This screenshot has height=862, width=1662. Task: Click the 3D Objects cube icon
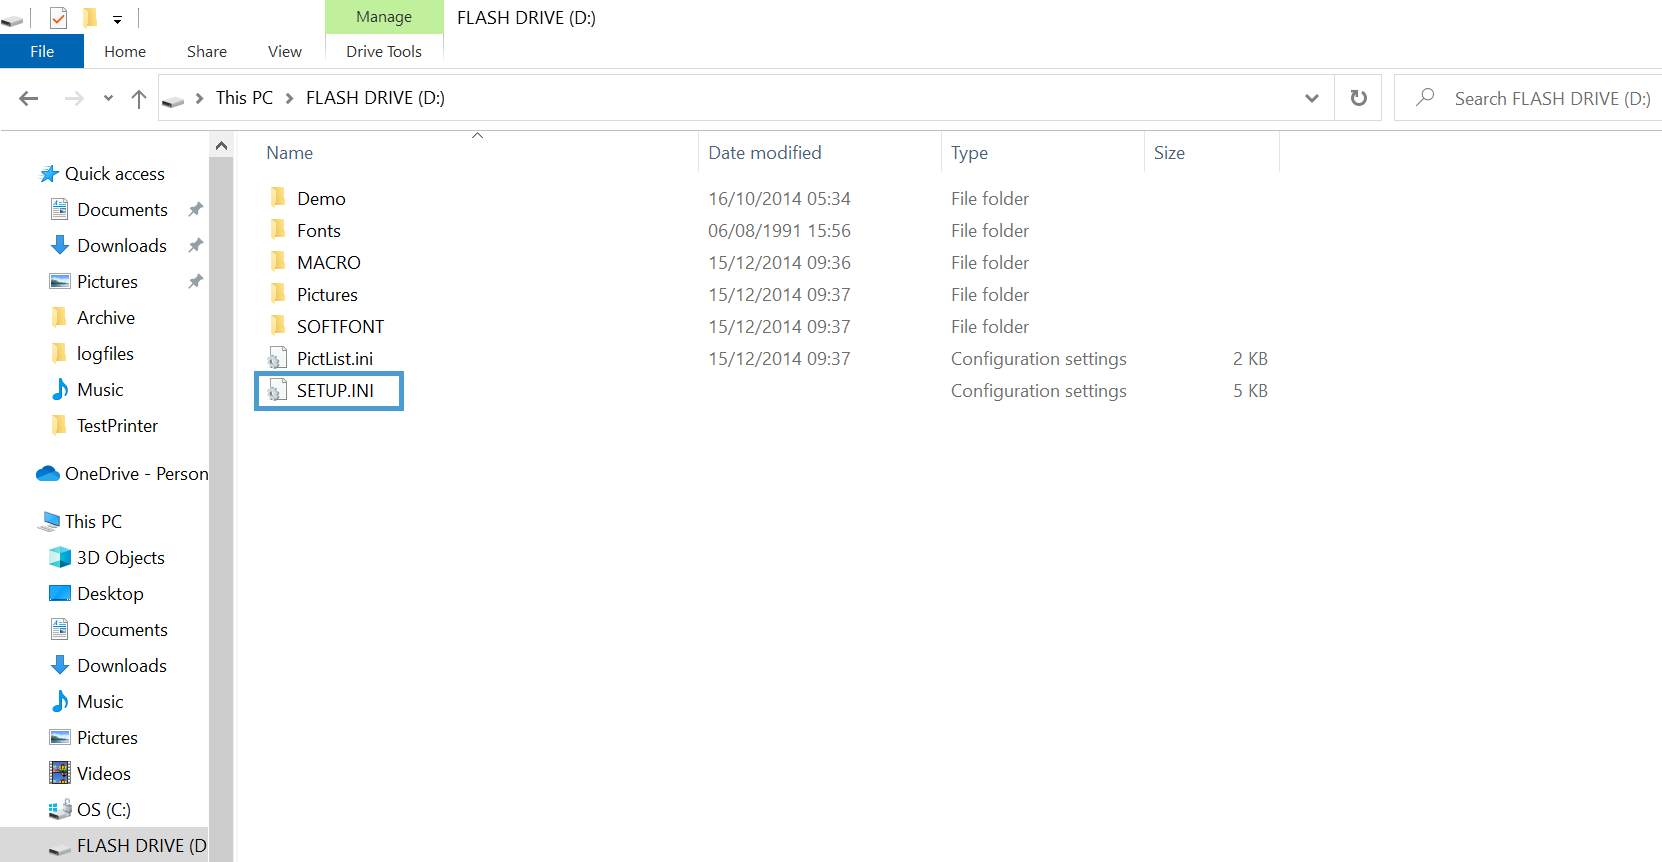(x=60, y=557)
